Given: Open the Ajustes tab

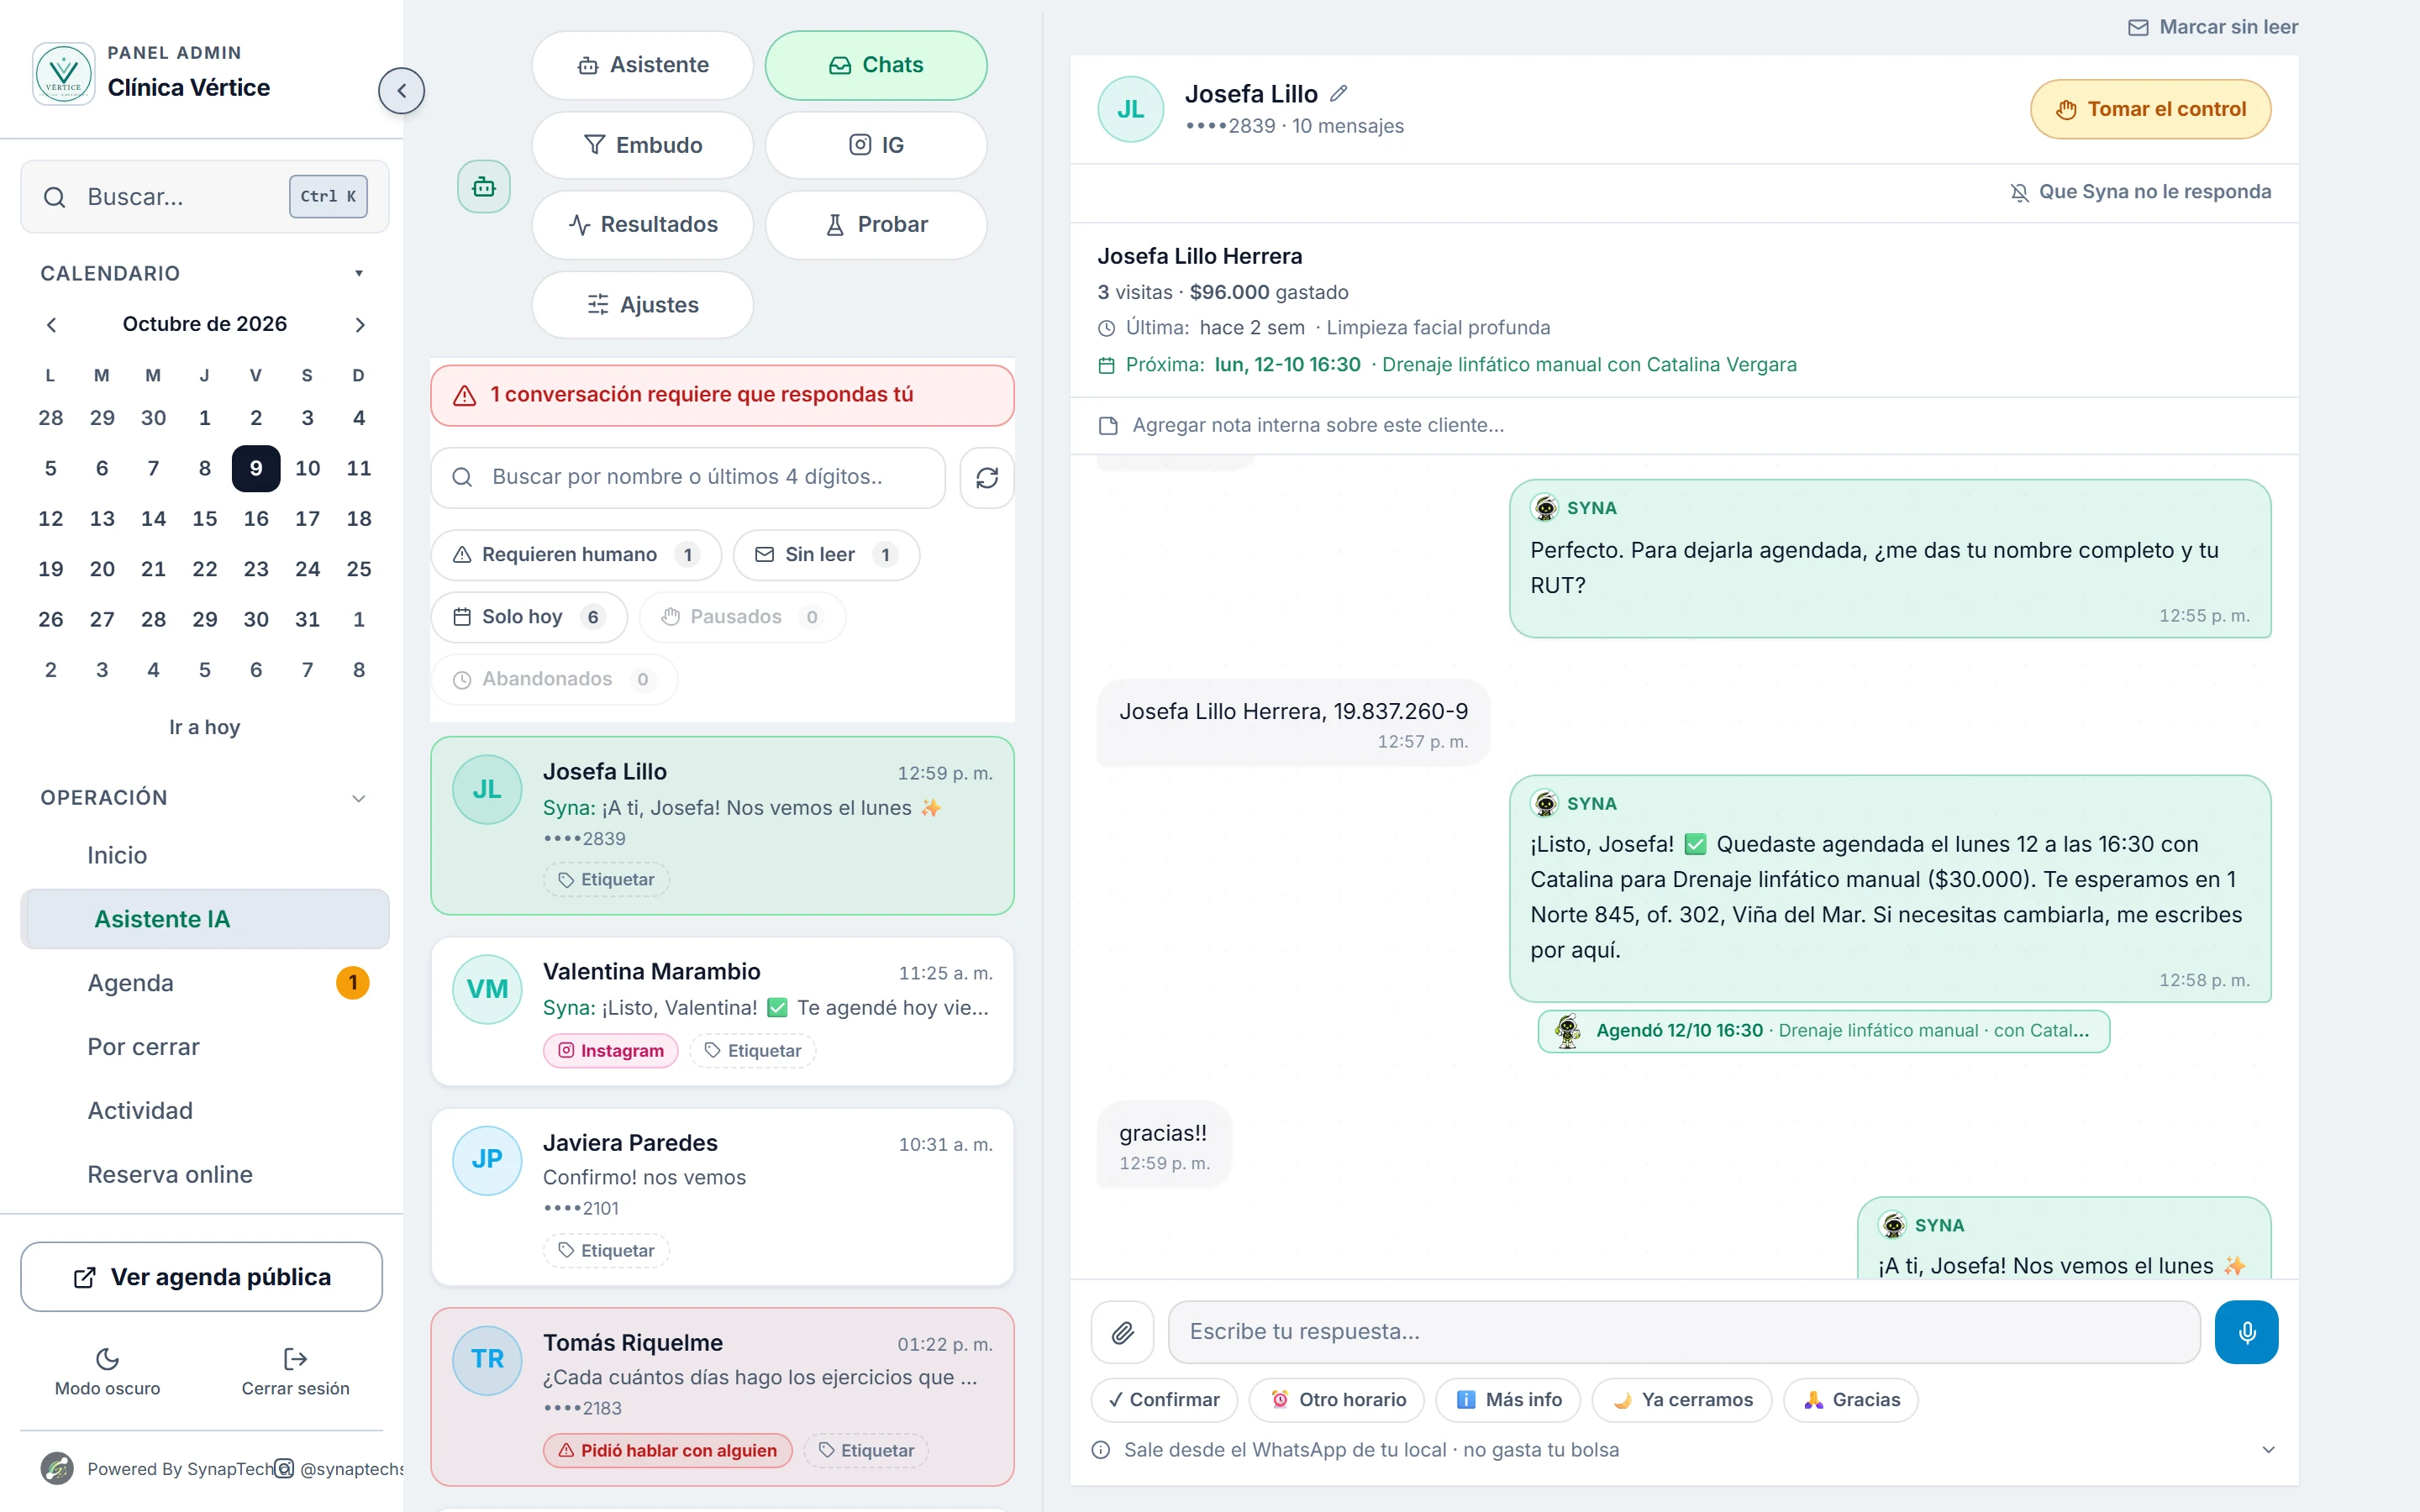Looking at the screenshot, I should click(643, 305).
